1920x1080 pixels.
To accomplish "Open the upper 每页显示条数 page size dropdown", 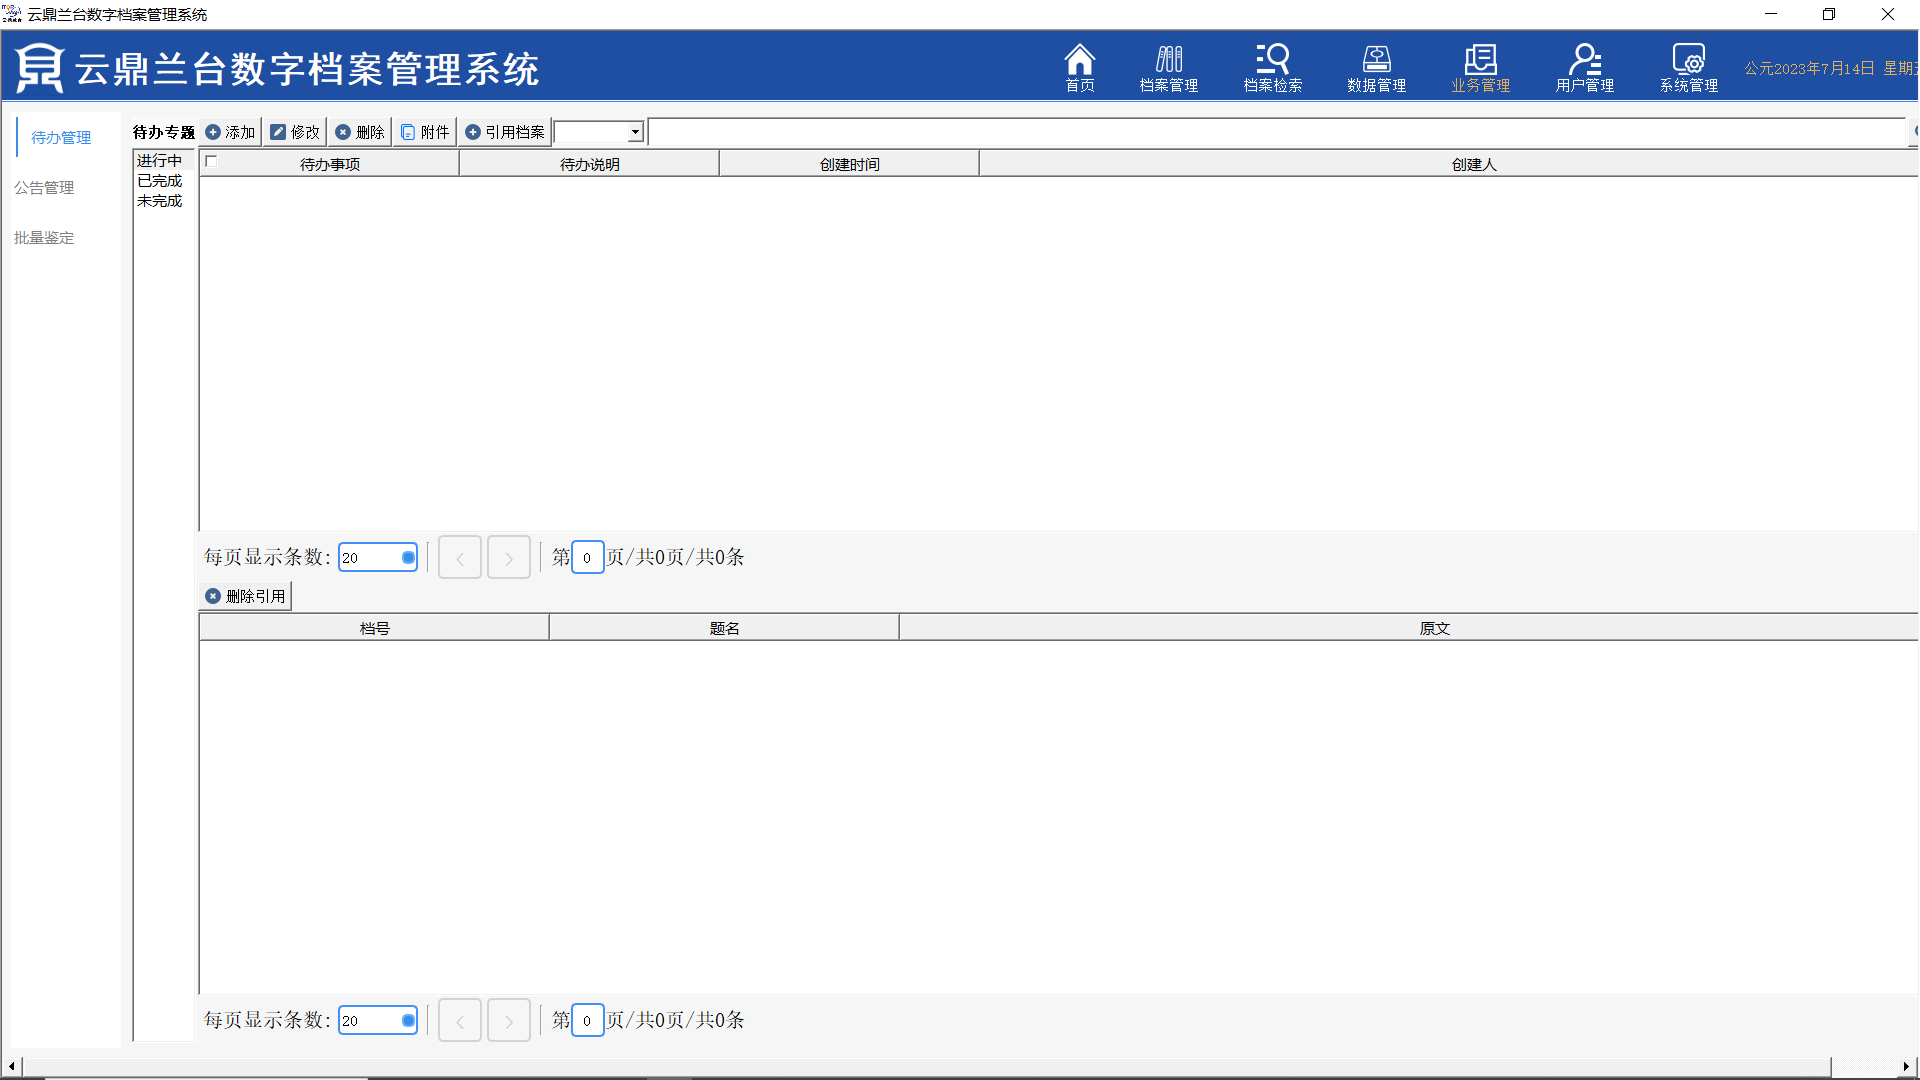I will [408, 558].
